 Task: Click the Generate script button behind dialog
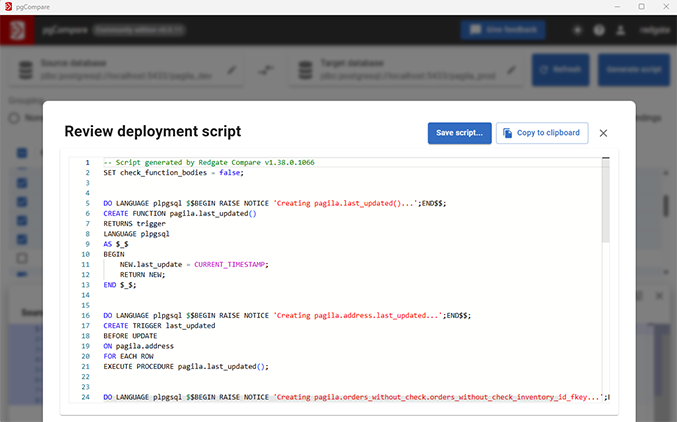[x=633, y=70]
